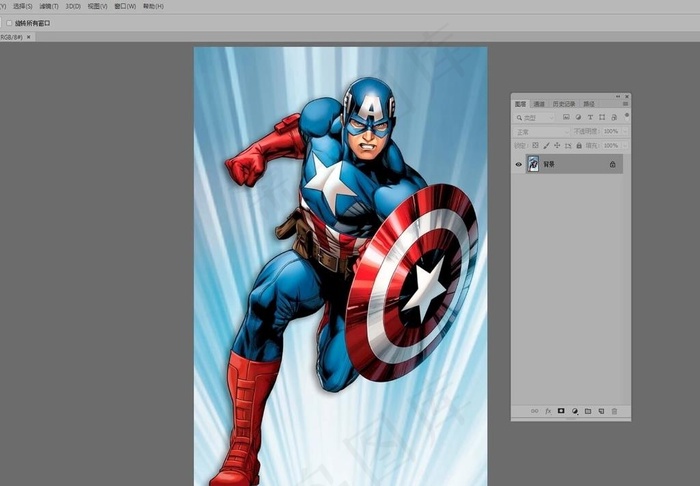Image resolution: width=700 pixels, height=486 pixels.
Task: Click the 背景 layer thumbnail
Action: coord(533,164)
